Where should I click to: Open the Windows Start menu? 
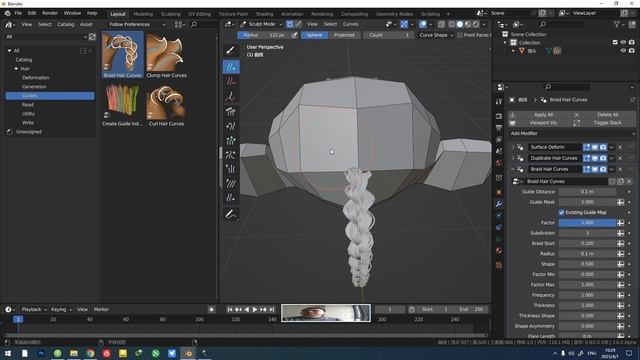point(8,353)
